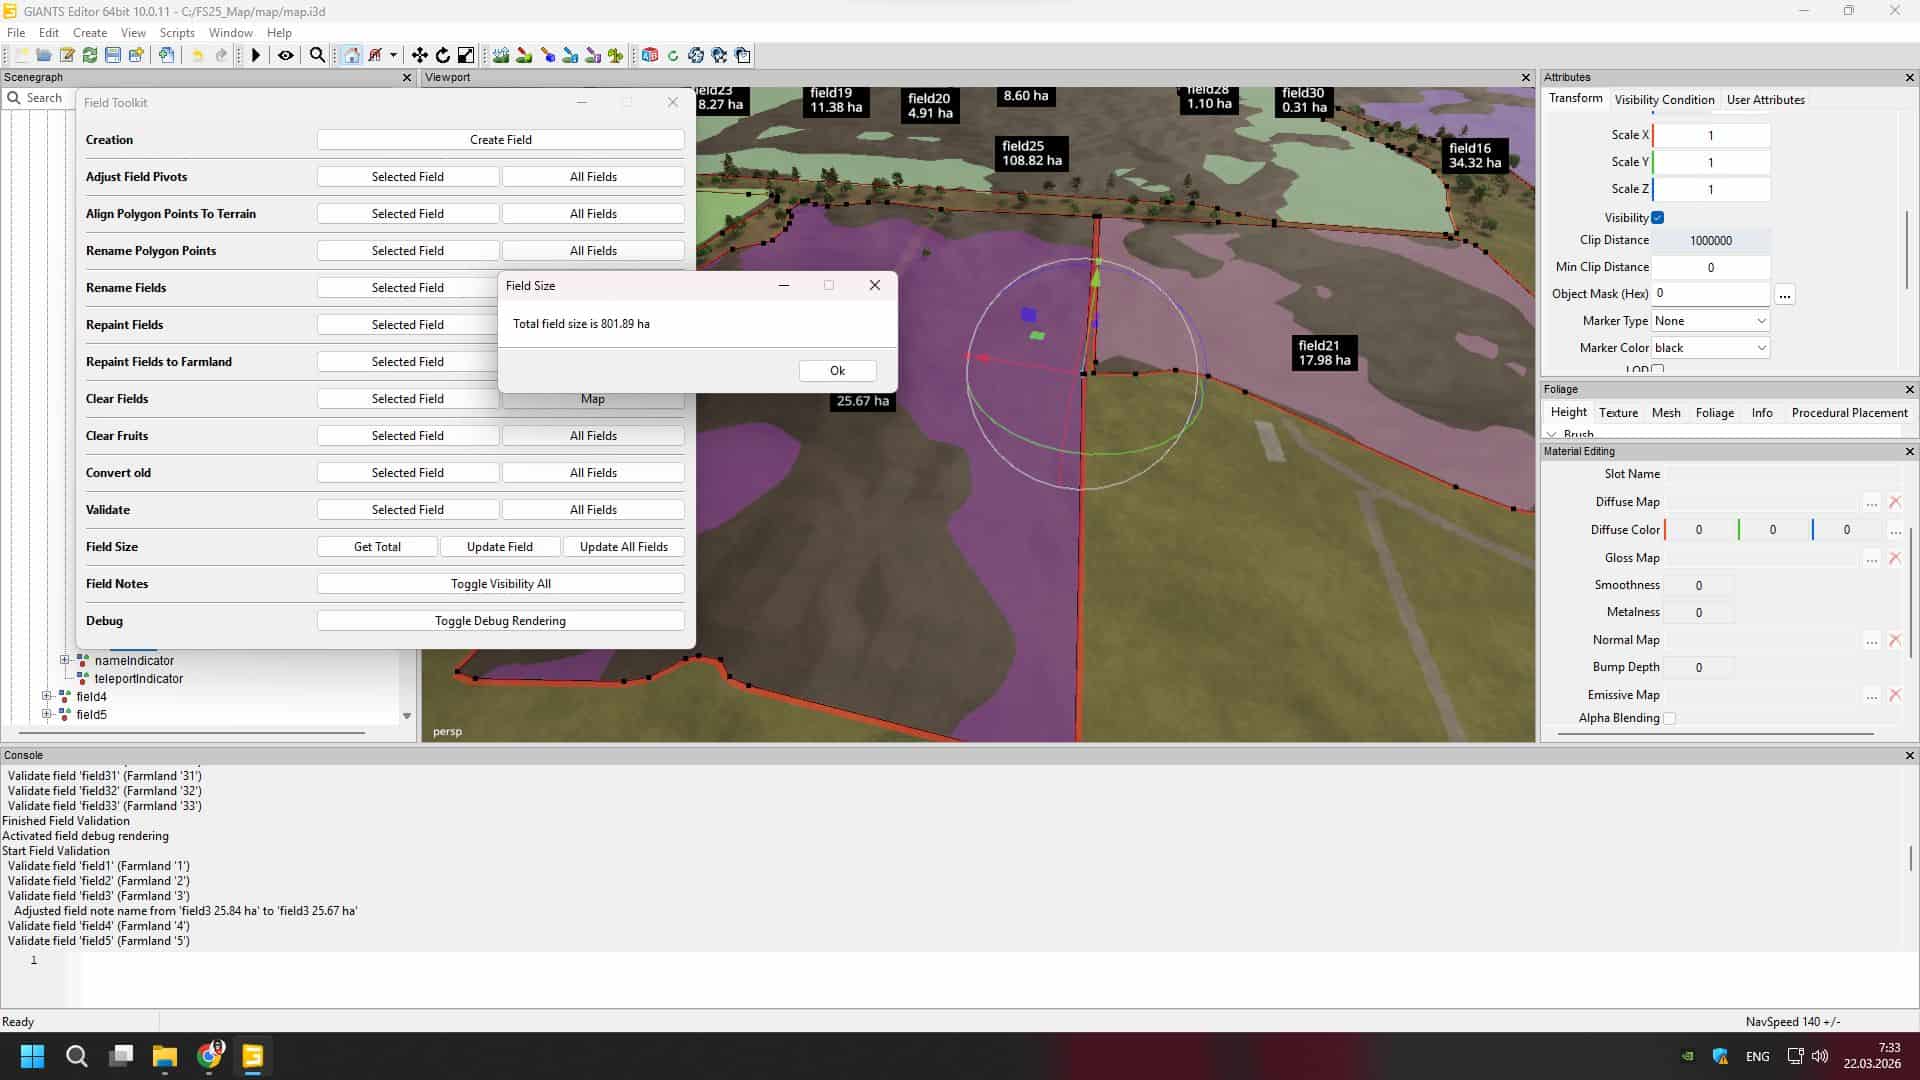Click the magnifier search toolbar icon

tap(317, 55)
